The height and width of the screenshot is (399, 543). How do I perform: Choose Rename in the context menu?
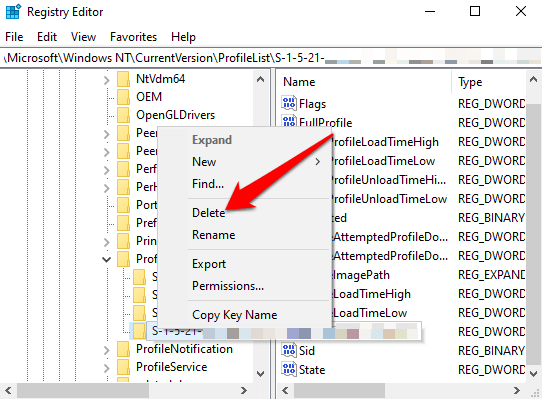click(214, 235)
